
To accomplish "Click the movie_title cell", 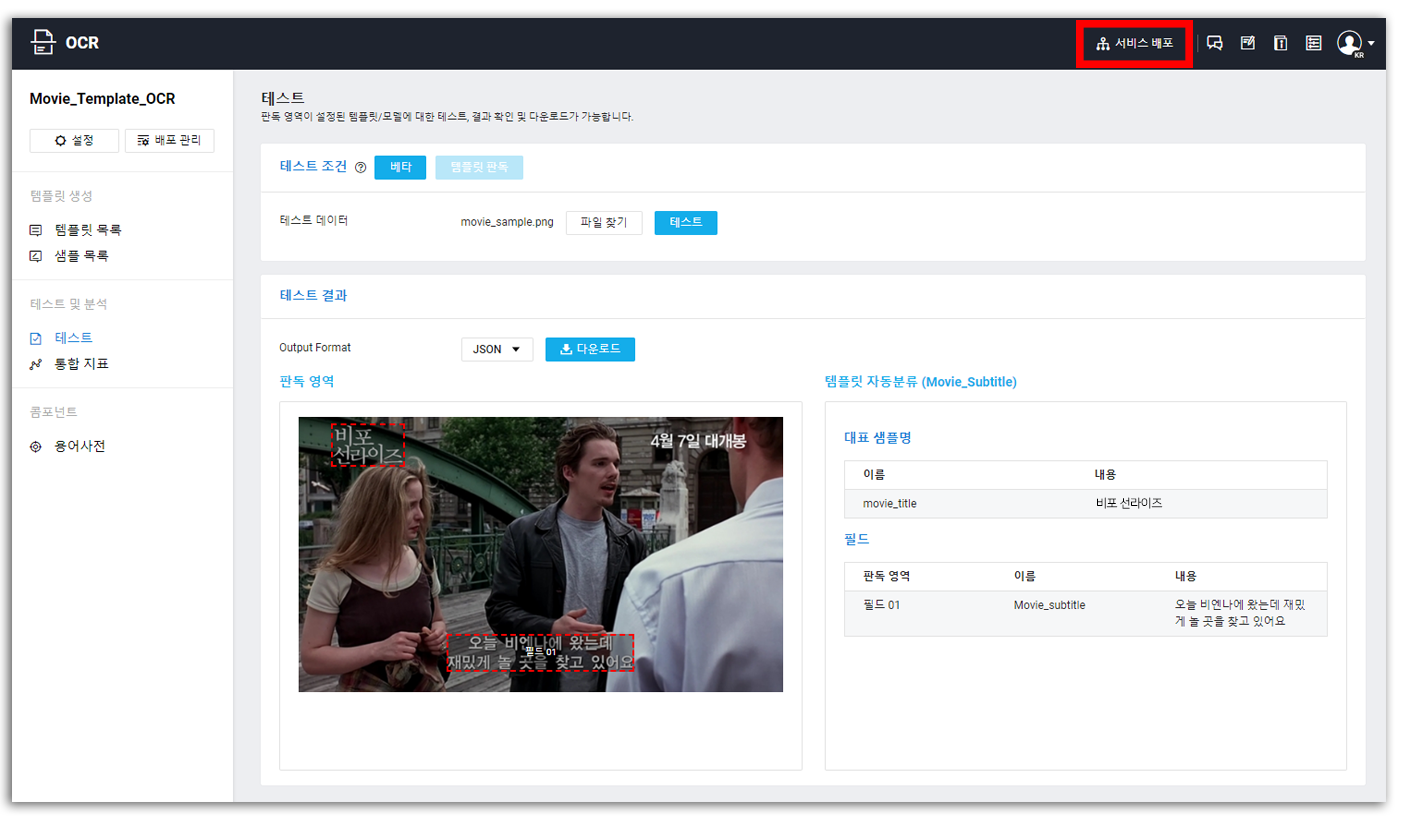I will coord(889,504).
